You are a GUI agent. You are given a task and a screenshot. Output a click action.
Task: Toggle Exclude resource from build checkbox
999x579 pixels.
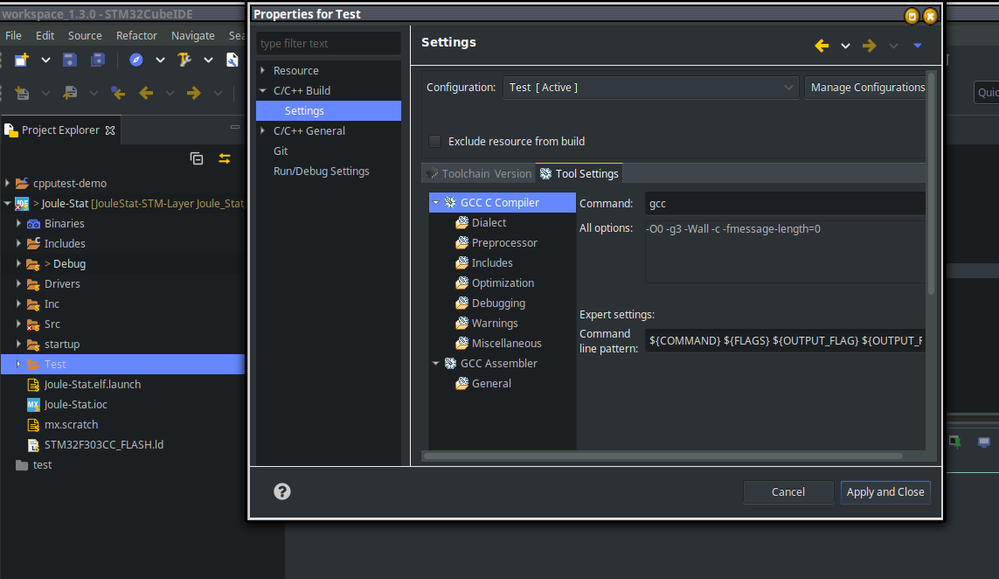[x=435, y=141]
